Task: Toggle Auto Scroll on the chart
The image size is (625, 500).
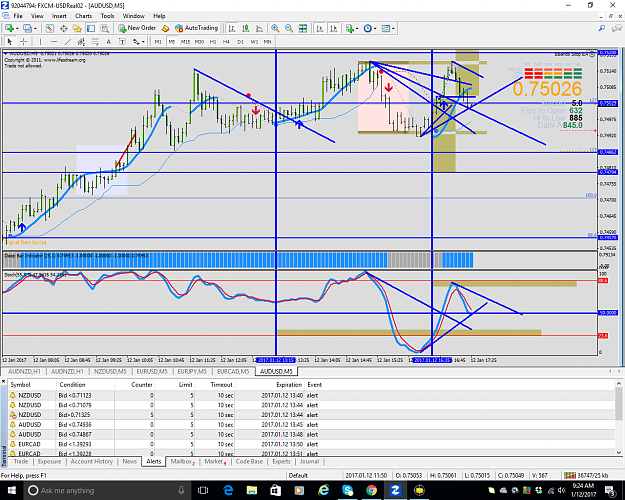Action: pyautogui.click(x=320, y=28)
